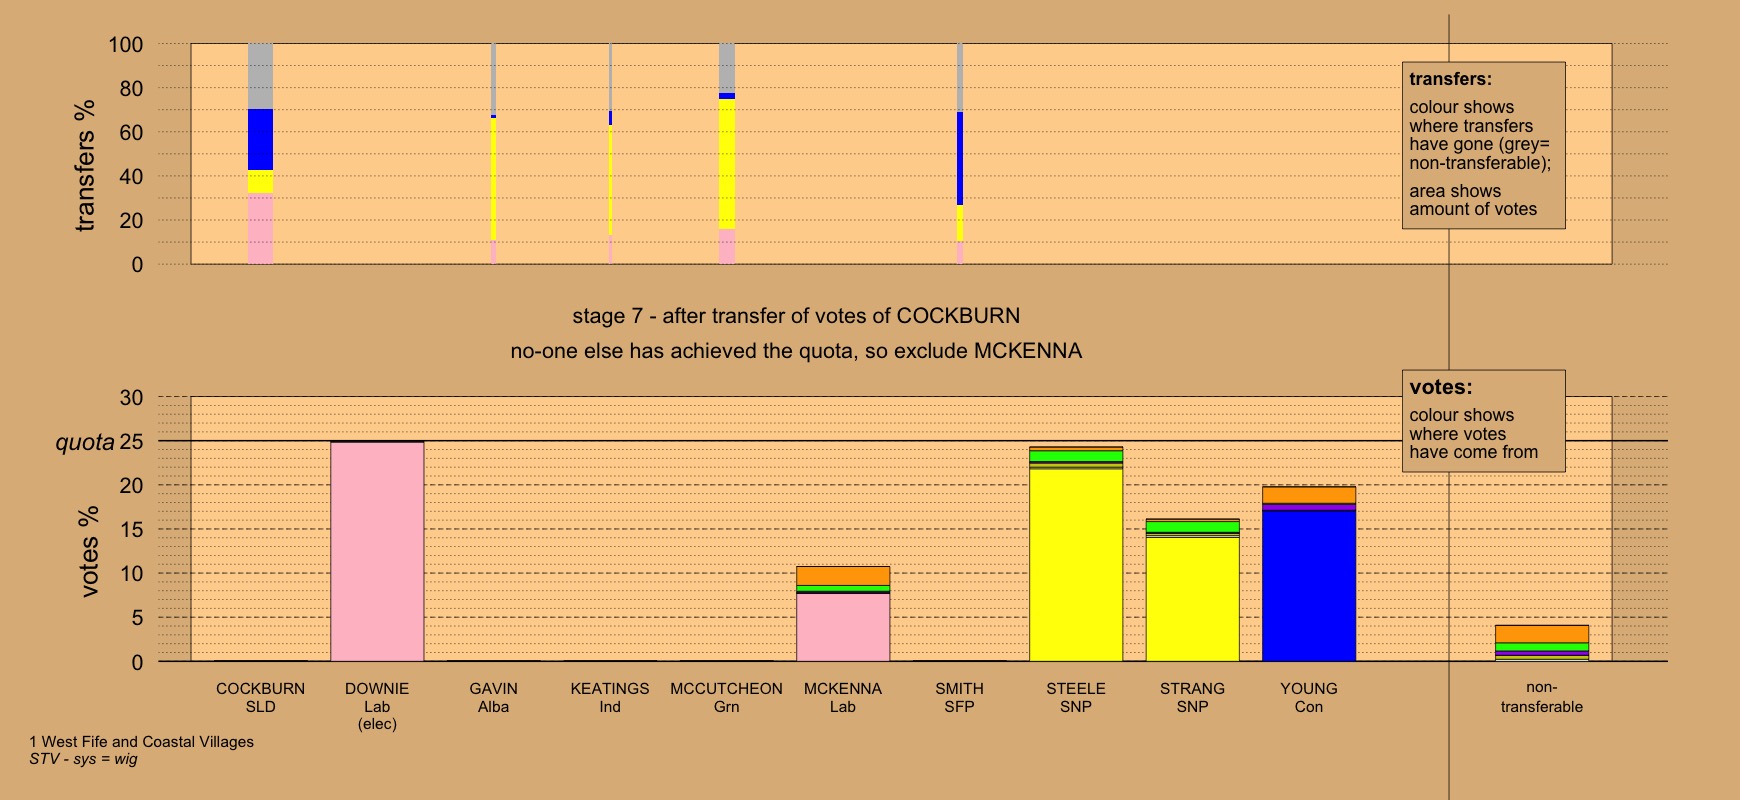Click yellow segment of MCCUTCHEON's transfers bar
This screenshot has width=1740, height=800.
point(727,164)
